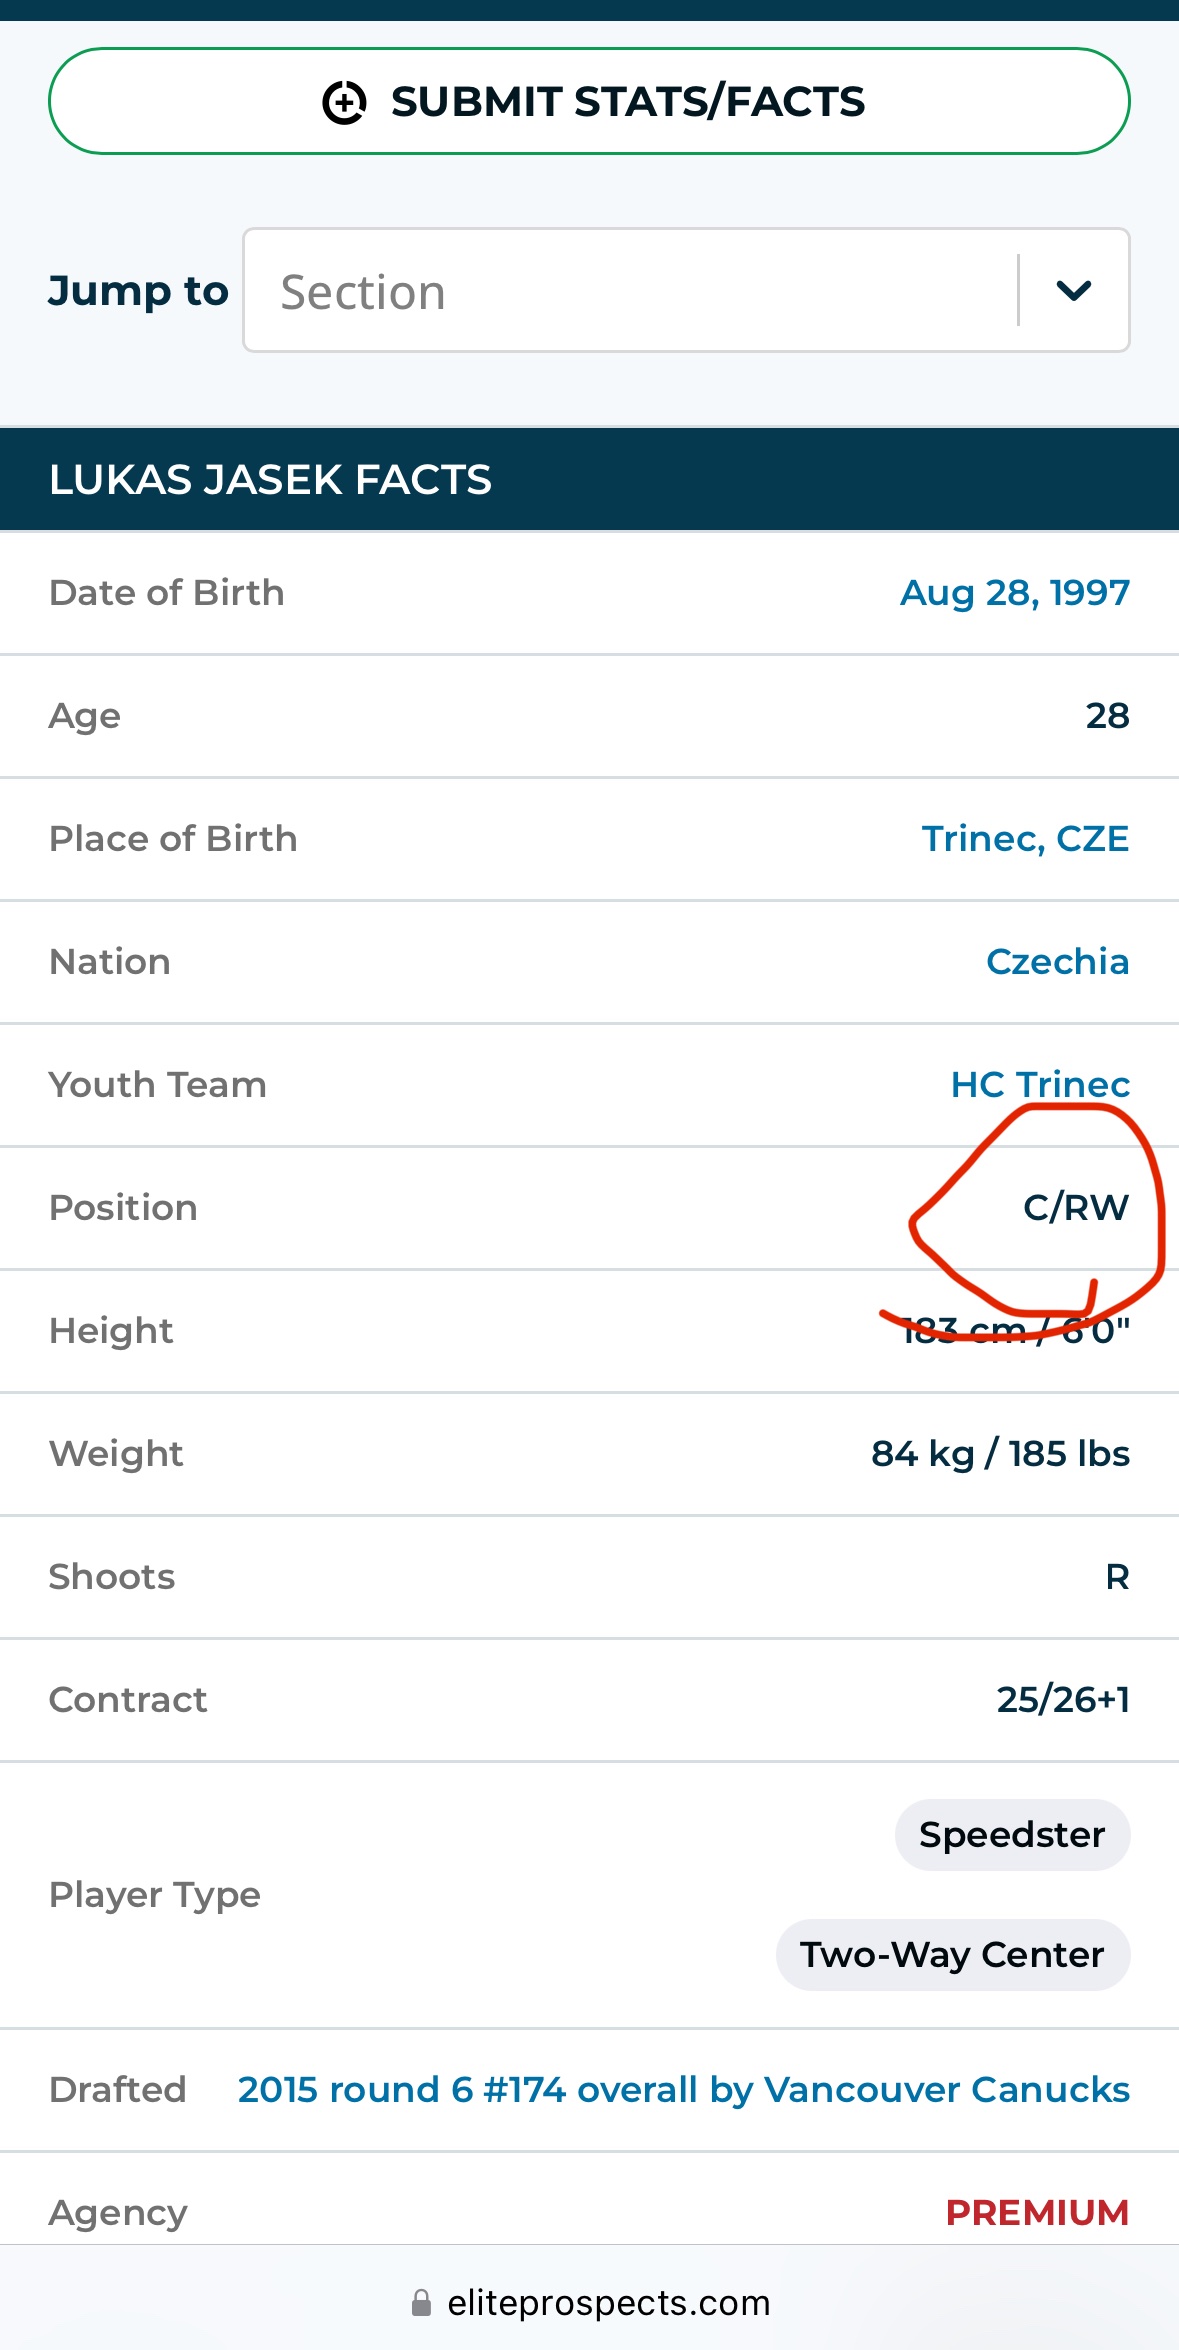Viewport: 1179px width, 2350px height.
Task: Open the Aug 28, 1997 birth date link
Action: tap(1014, 593)
